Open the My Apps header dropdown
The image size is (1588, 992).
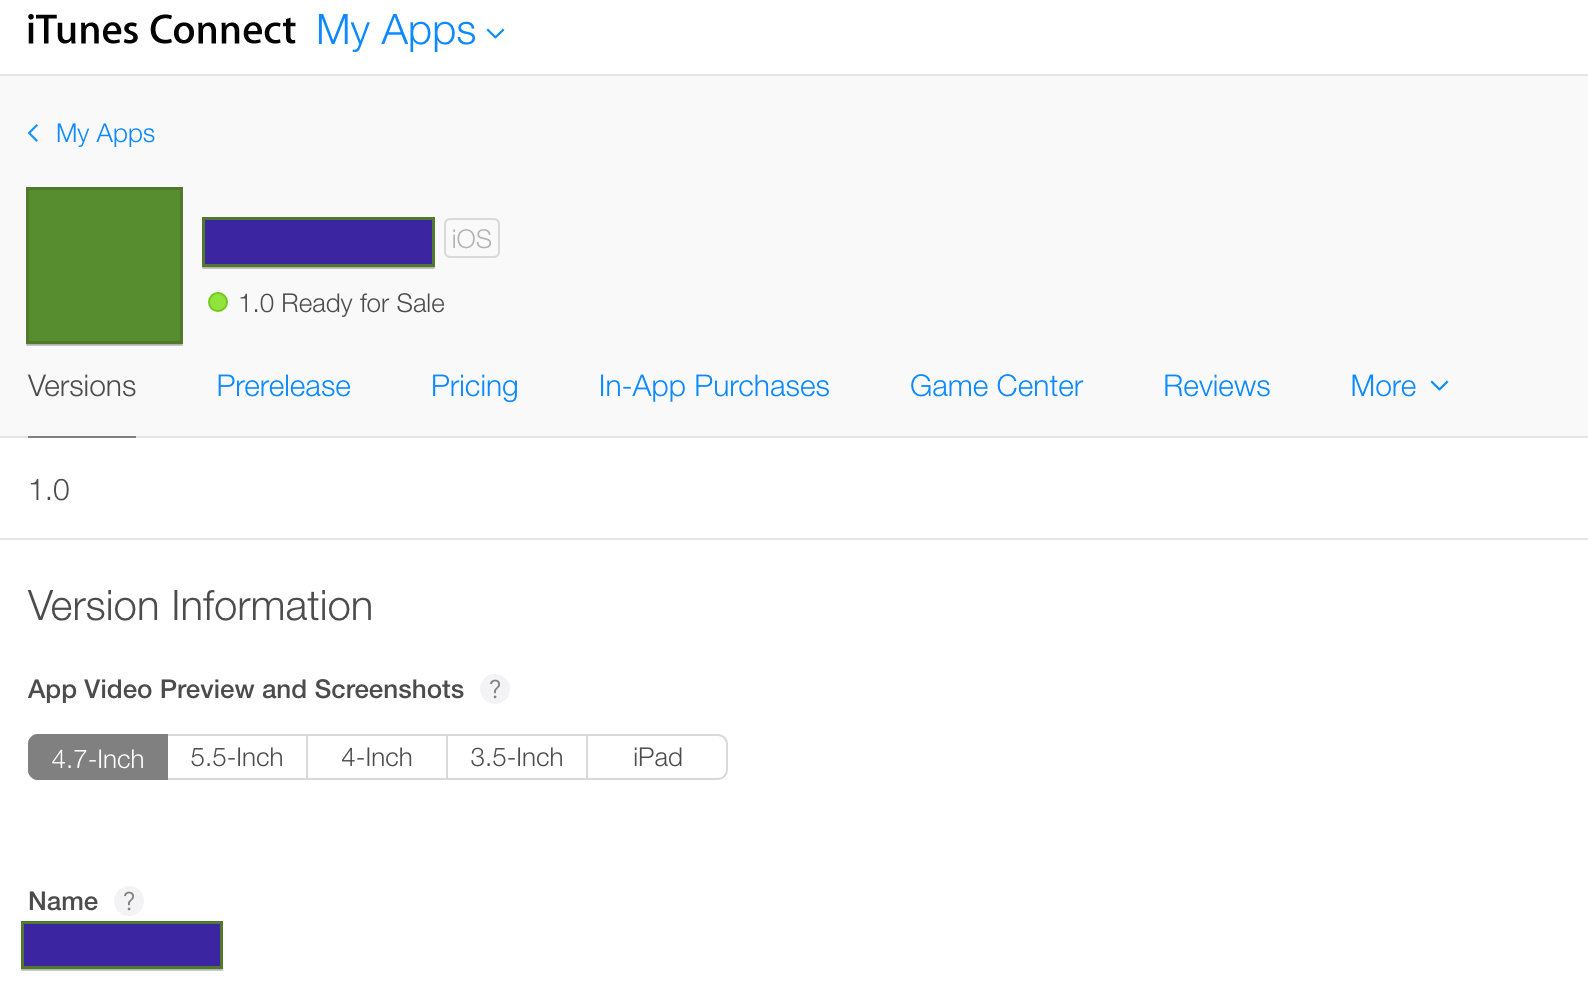(x=410, y=31)
